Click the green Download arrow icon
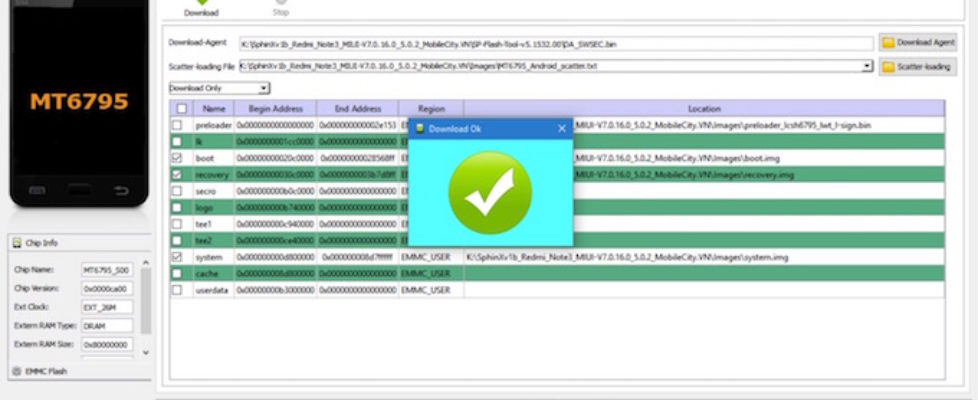This screenshot has height=400, width=978. (x=201, y=3)
